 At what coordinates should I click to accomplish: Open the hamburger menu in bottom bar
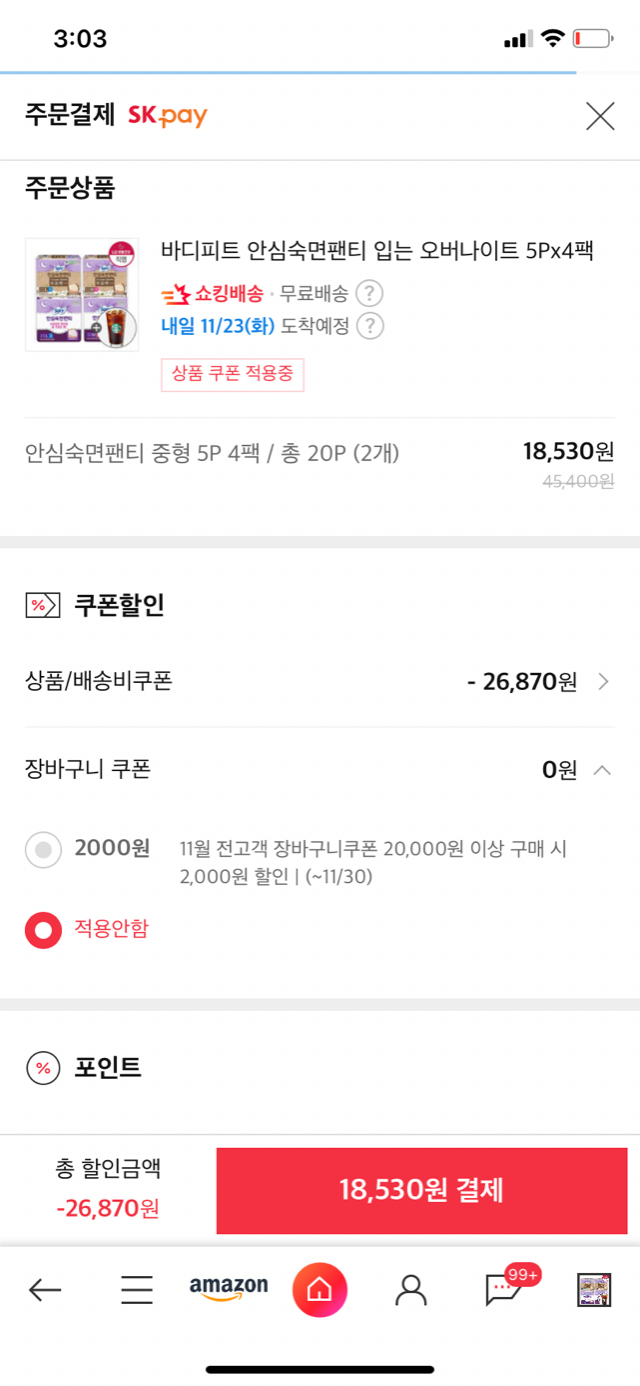click(137, 1290)
